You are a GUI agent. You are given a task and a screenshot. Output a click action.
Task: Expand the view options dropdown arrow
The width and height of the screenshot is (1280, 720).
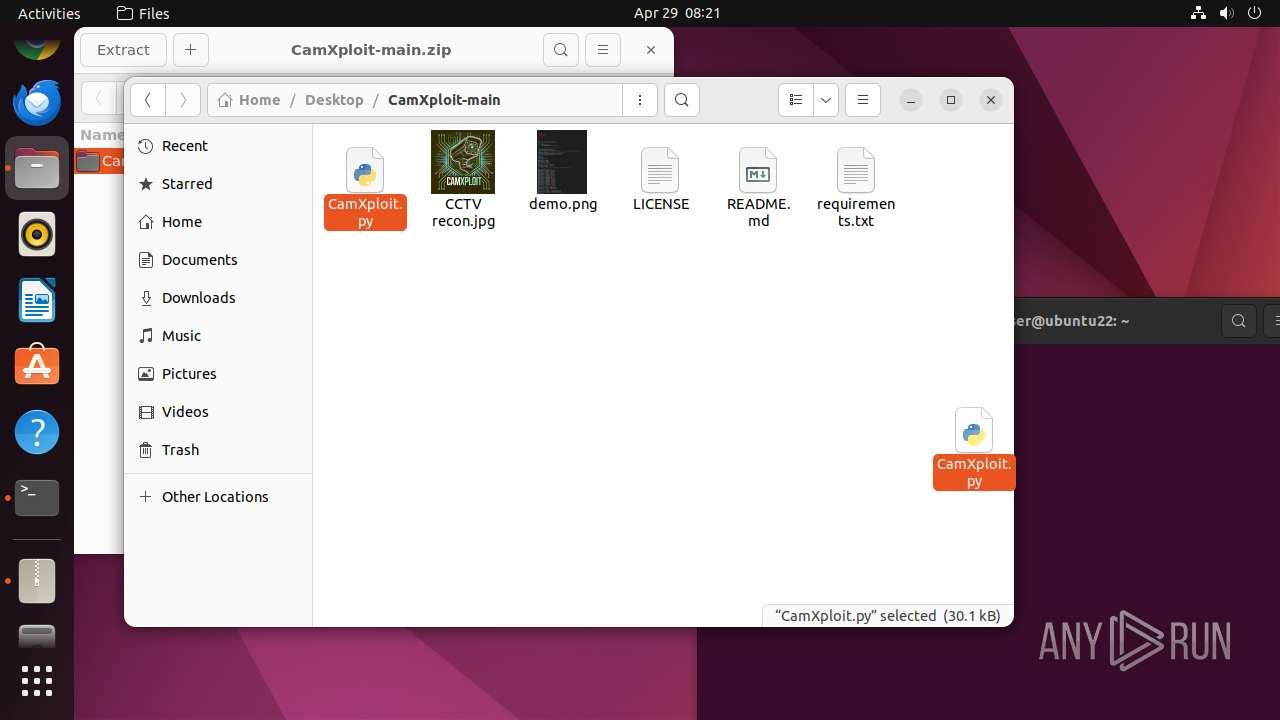coord(826,100)
